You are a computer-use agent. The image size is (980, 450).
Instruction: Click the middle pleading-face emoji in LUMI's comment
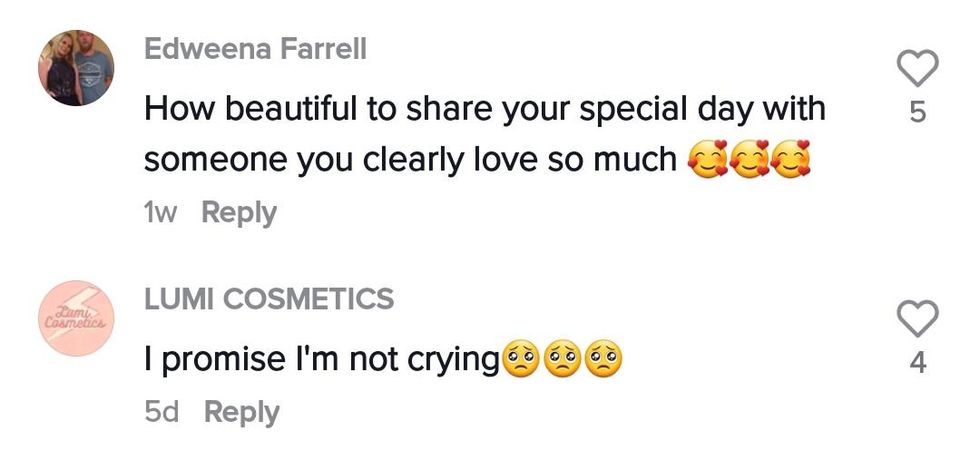pos(562,360)
